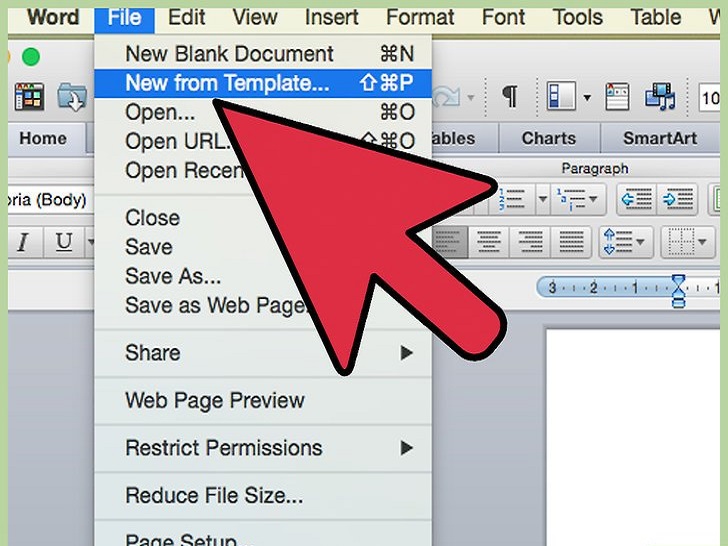Open the Insert menu

tap(332, 19)
